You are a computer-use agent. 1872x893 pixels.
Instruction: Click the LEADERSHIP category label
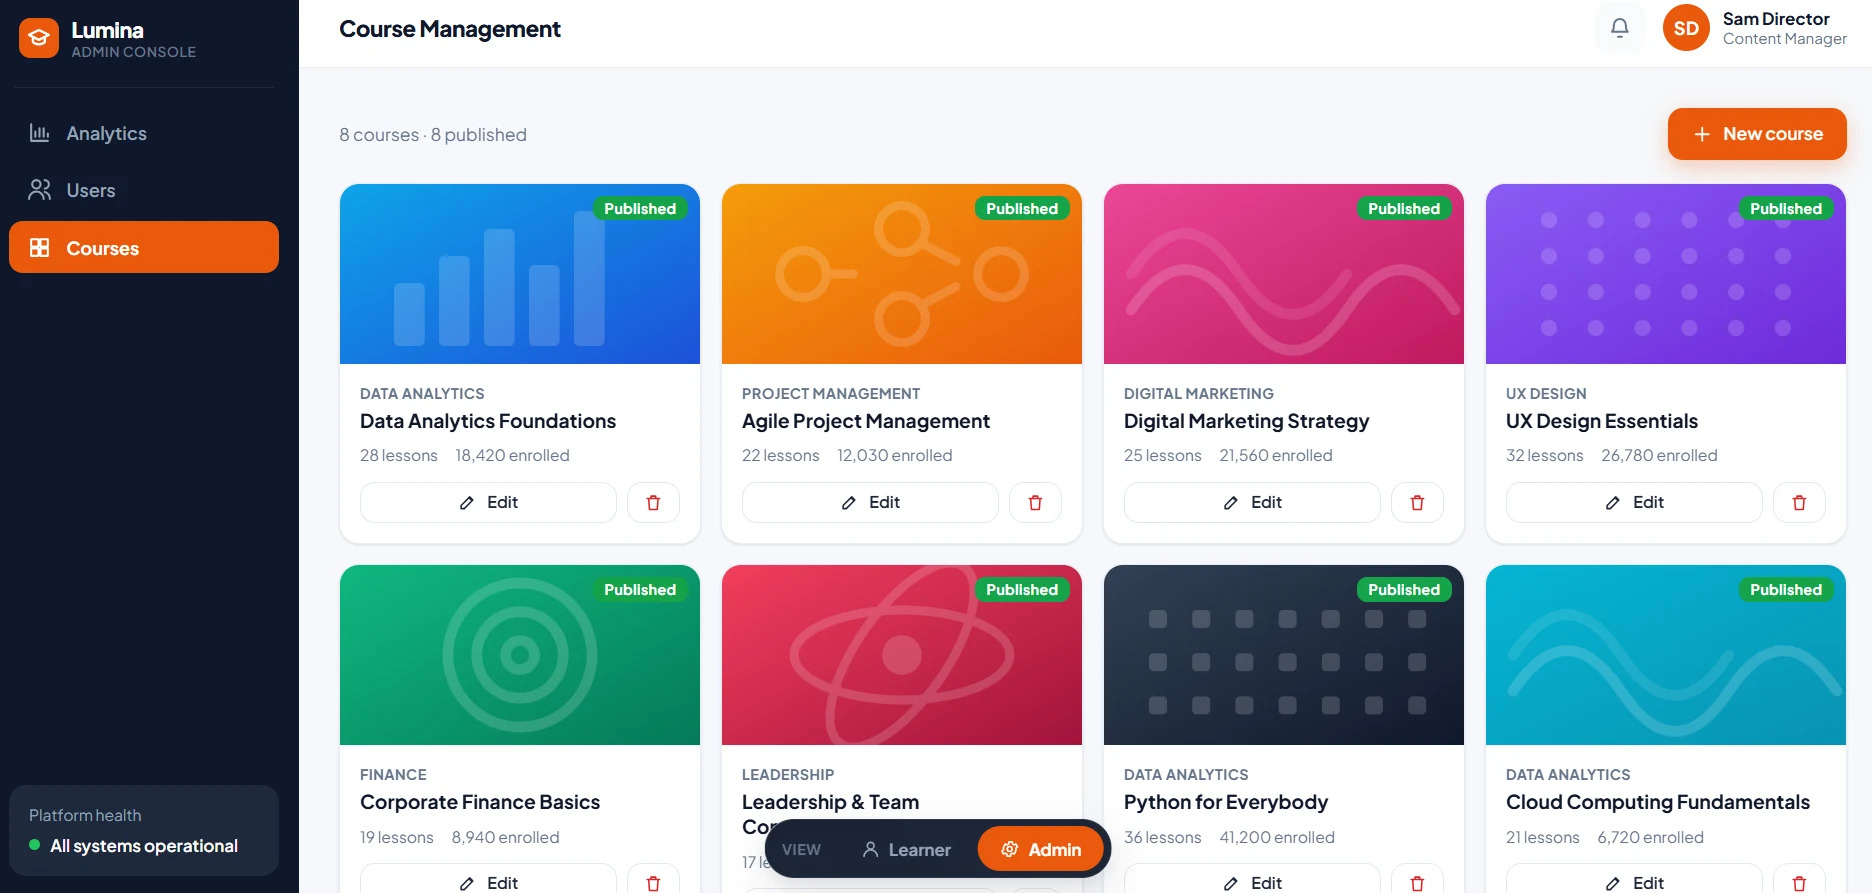pos(788,775)
